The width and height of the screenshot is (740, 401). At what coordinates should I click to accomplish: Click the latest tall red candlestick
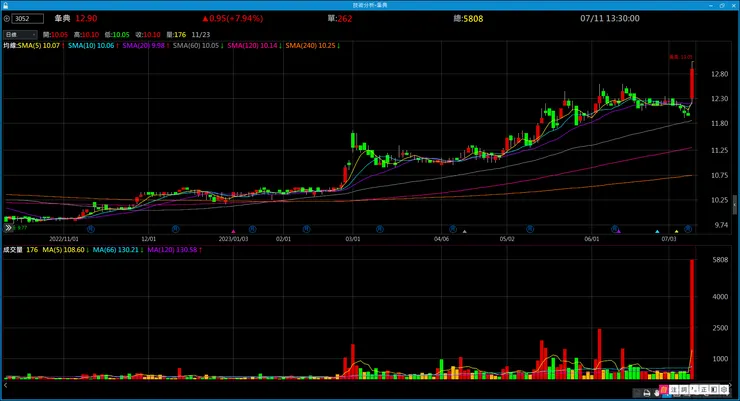click(692, 84)
